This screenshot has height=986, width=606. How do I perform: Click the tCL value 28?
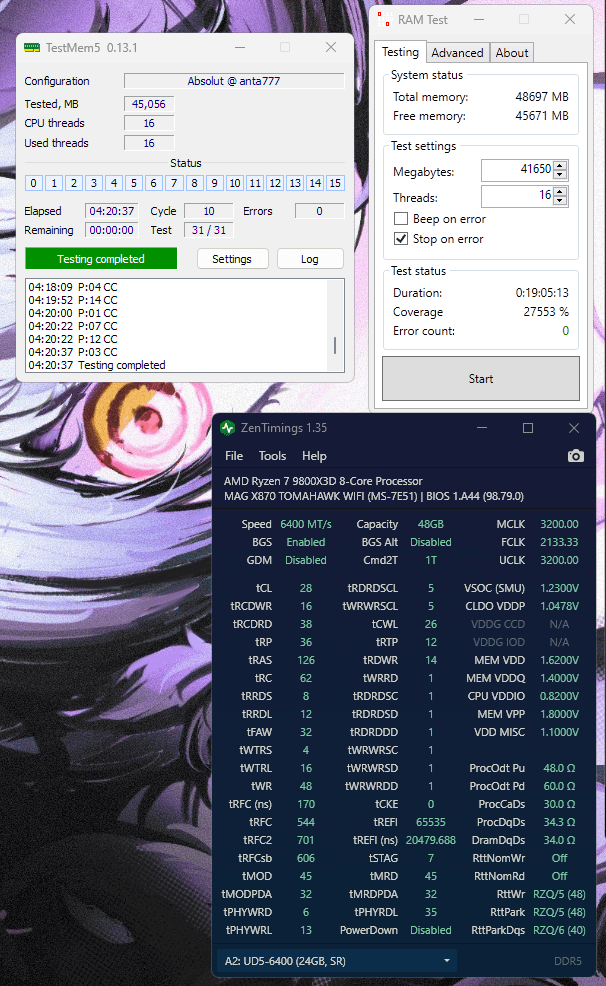tap(306, 589)
